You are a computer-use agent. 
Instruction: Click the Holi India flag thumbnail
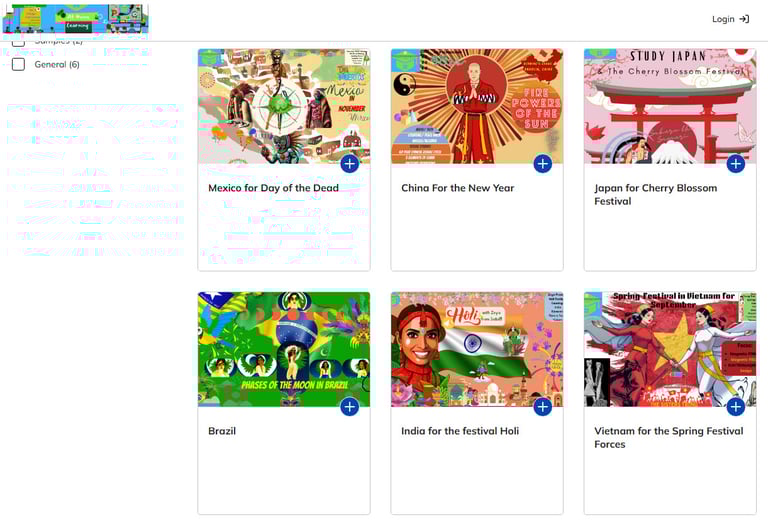pyautogui.click(x=477, y=349)
